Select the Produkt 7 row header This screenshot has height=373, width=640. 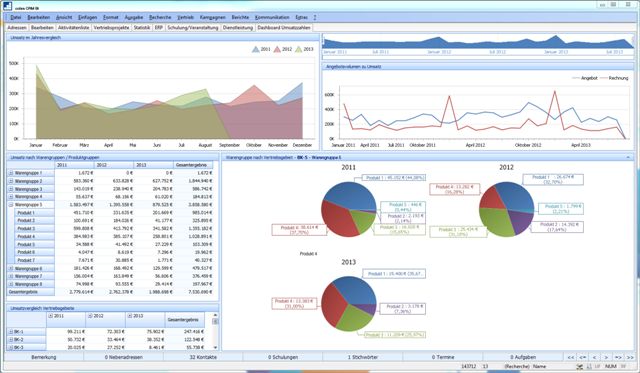coord(35,260)
